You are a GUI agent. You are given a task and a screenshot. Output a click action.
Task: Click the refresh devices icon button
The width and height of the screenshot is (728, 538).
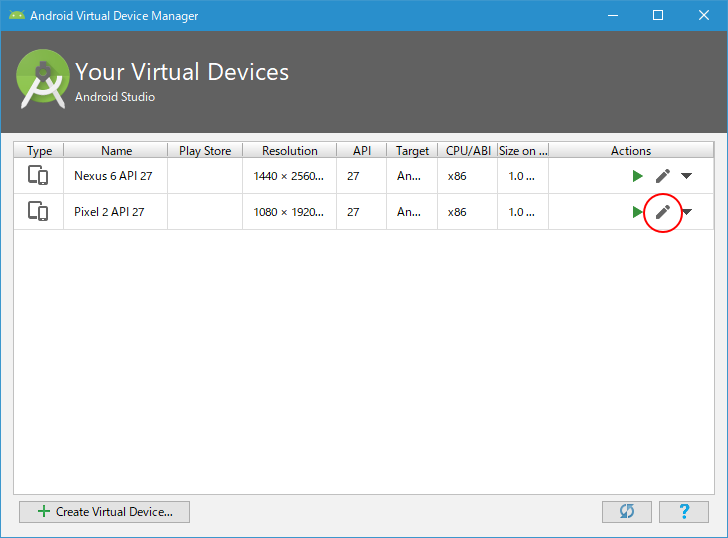(x=627, y=511)
